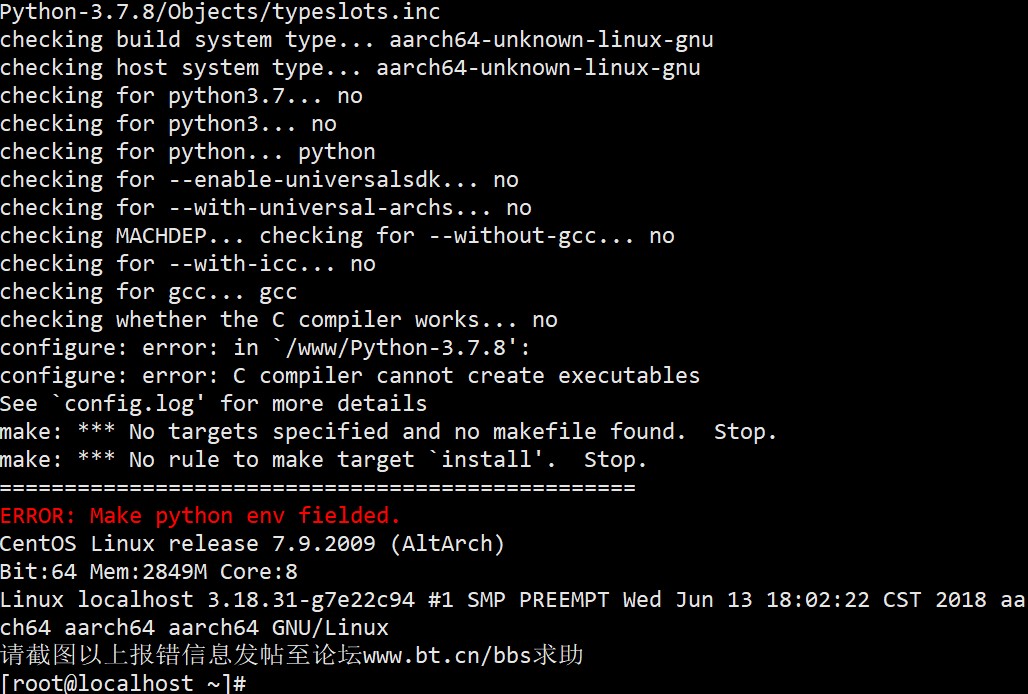The width and height of the screenshot is (1028, 694).
Task: Click the red ERROR: Make python env line
Action: (200, 516)
